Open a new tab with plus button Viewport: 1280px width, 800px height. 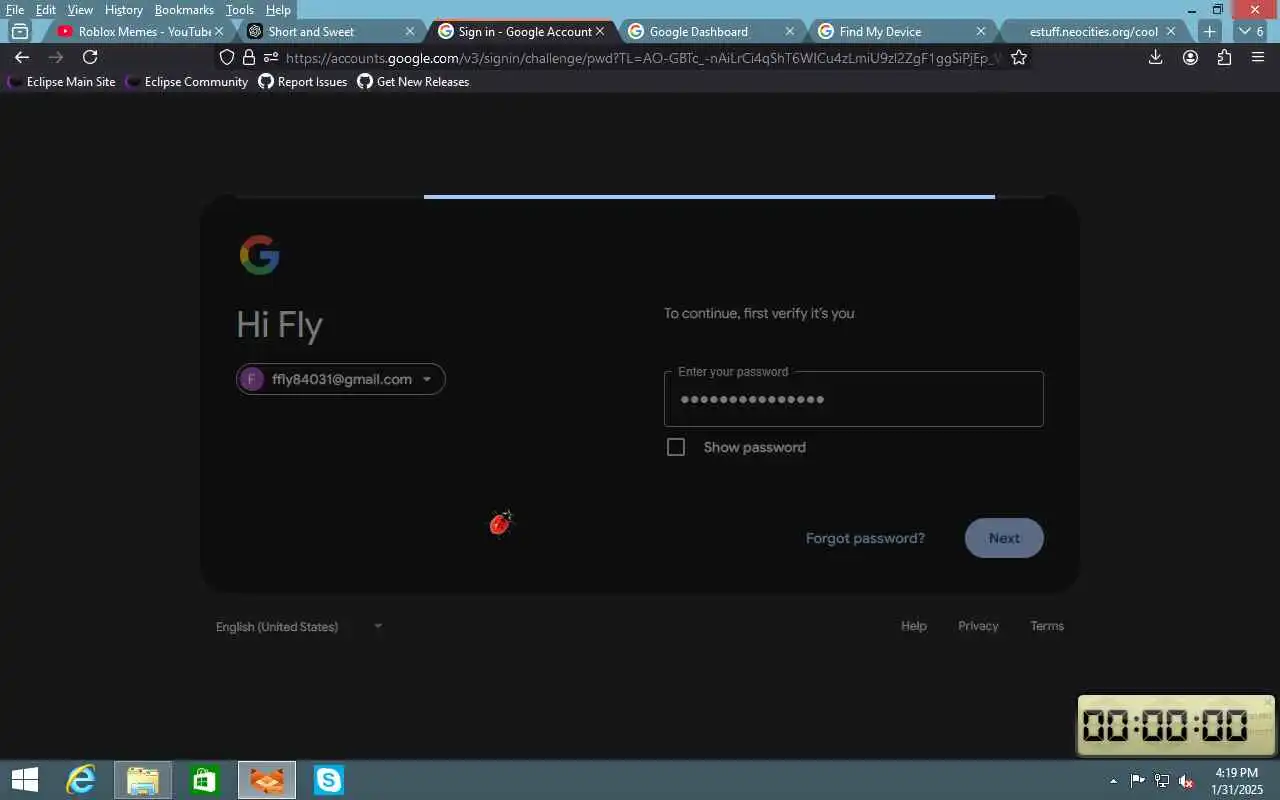tap(1209, 31)
